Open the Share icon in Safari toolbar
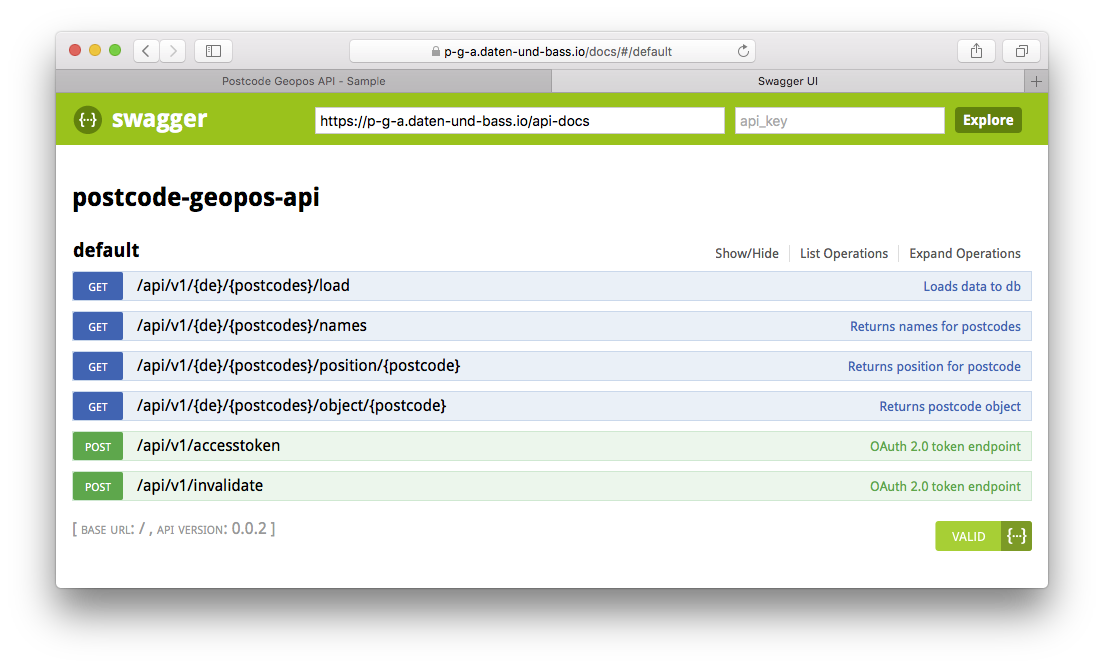Viewport: 1104px width, 668px height. coord(976,51)
